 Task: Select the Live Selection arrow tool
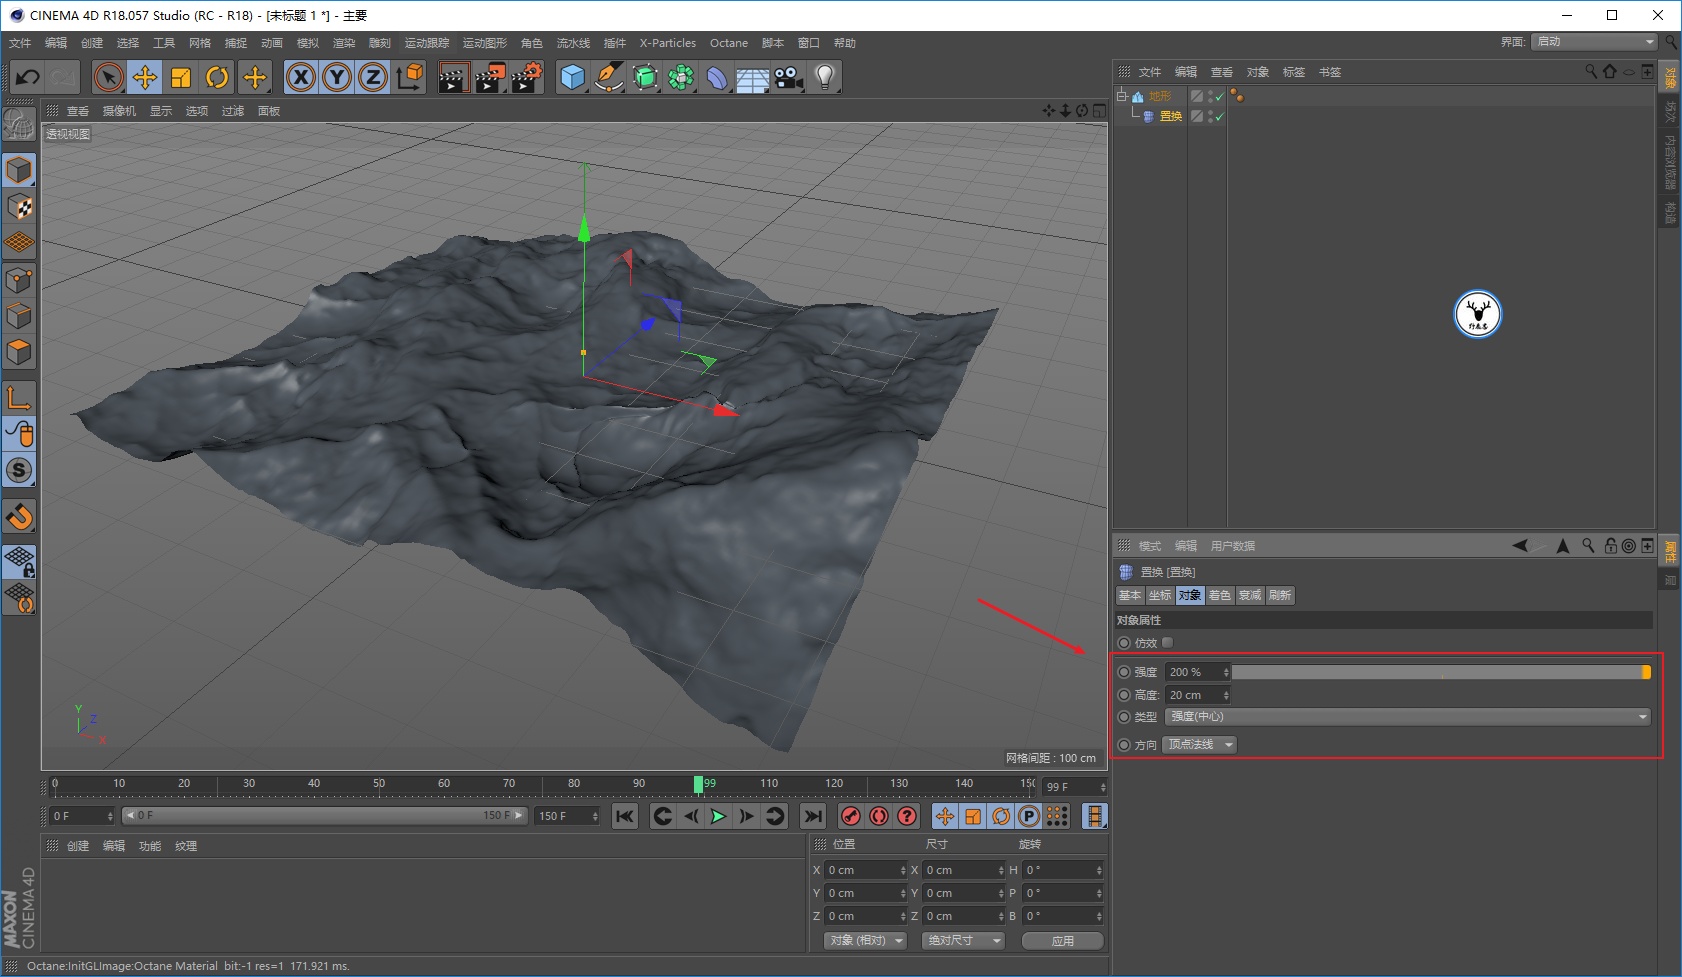point(108,77)
